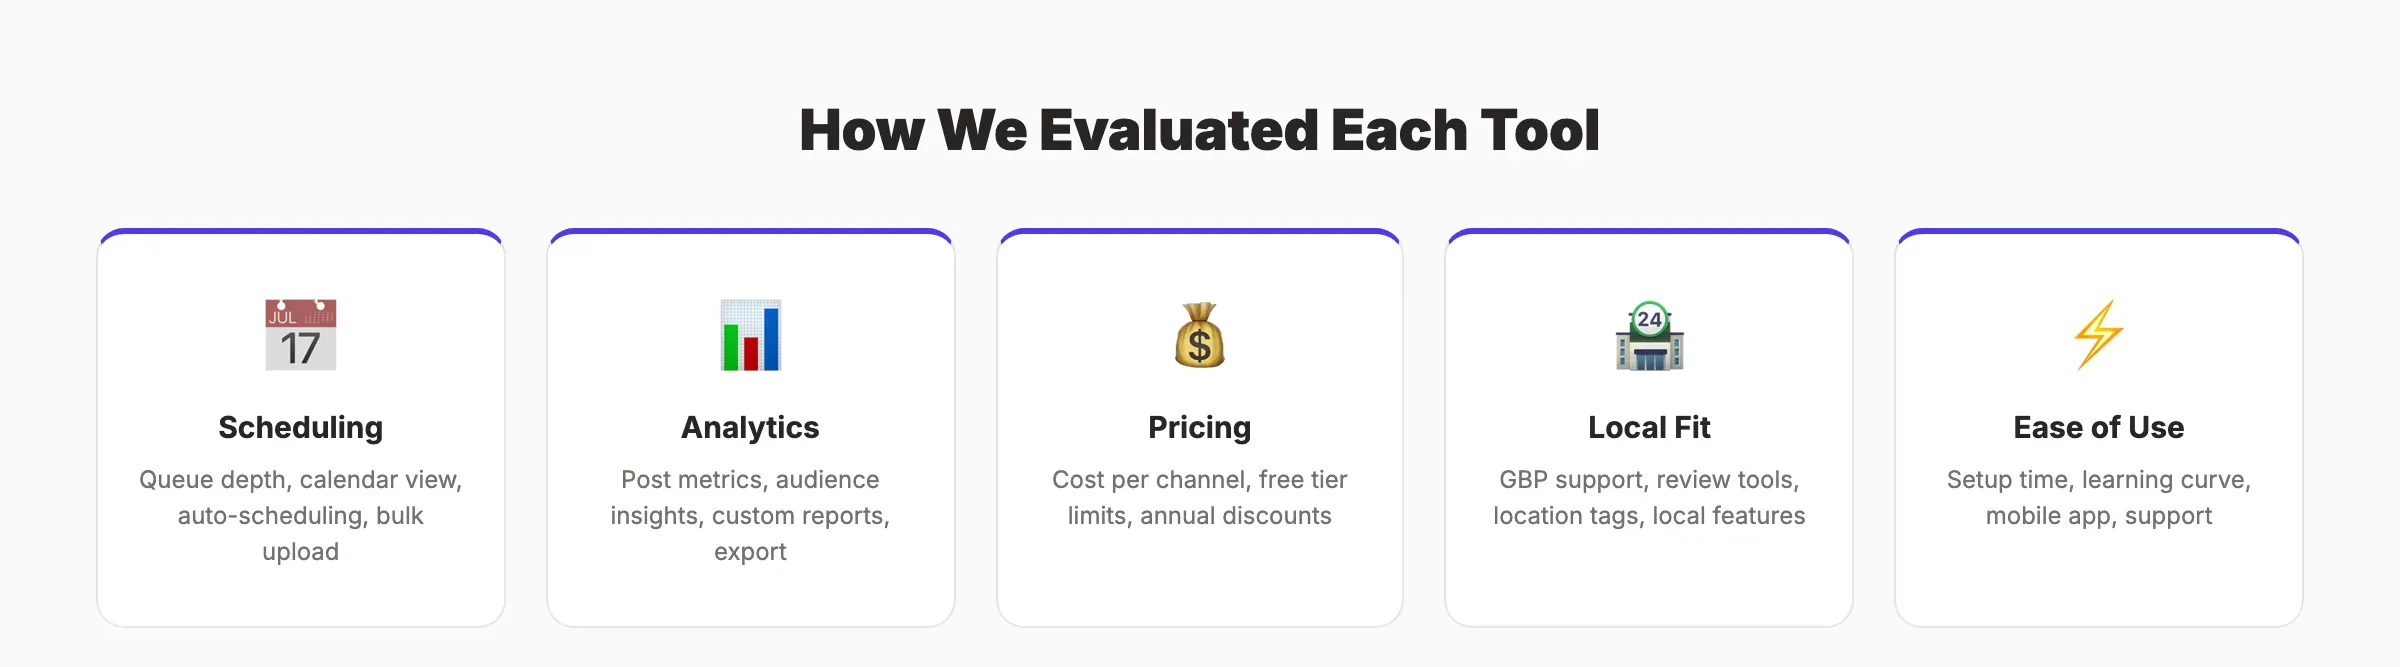This screenshot has width=2400, height=667.
Task: Click the Ease of Use heading
Action: coord(2098,427)
